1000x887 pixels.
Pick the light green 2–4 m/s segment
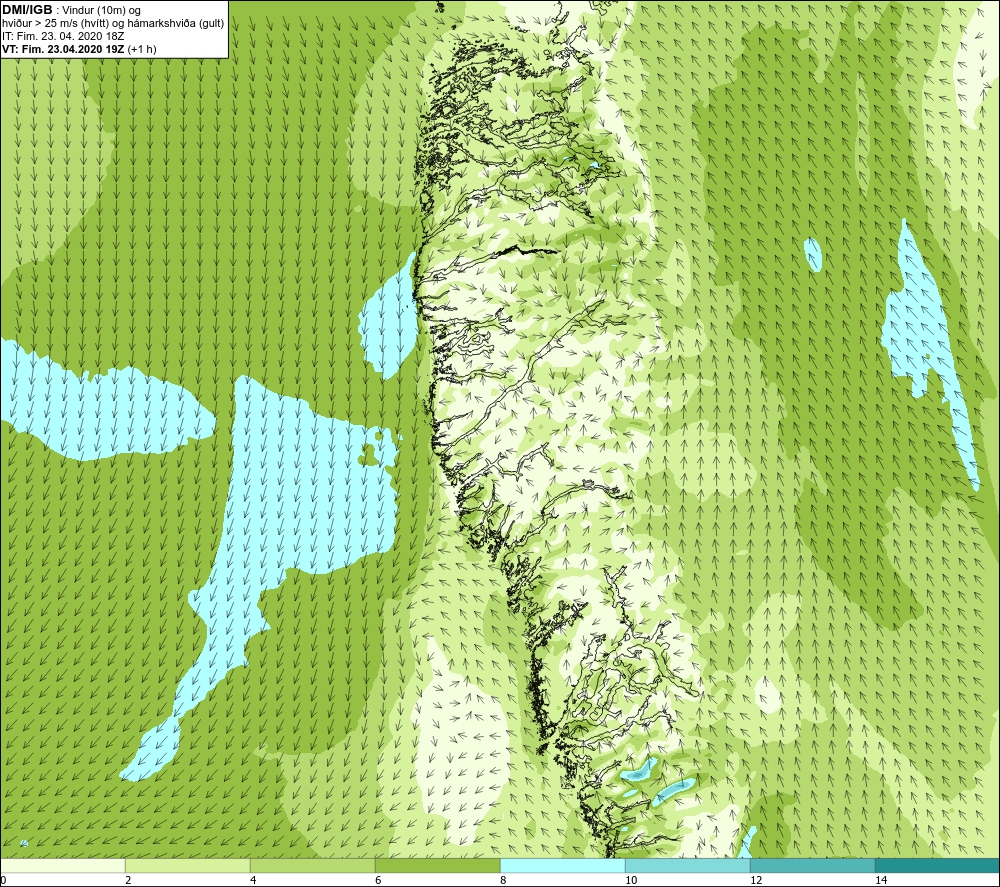point(188,865)
